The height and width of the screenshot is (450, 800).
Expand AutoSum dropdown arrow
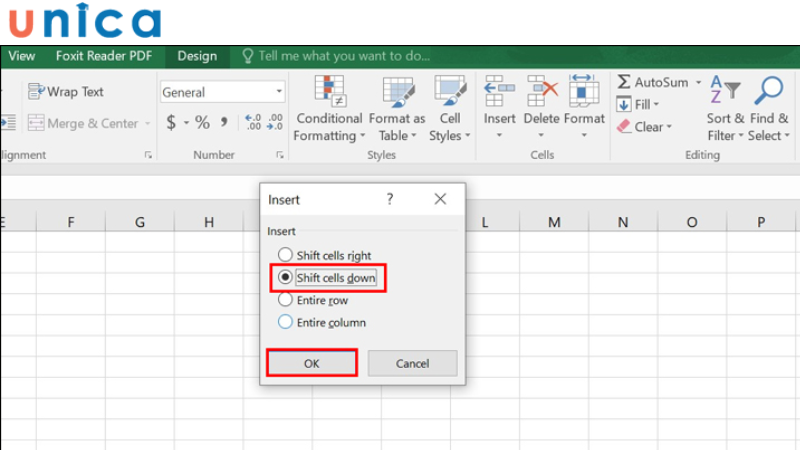pyautogui.click(x=698, y=82)
